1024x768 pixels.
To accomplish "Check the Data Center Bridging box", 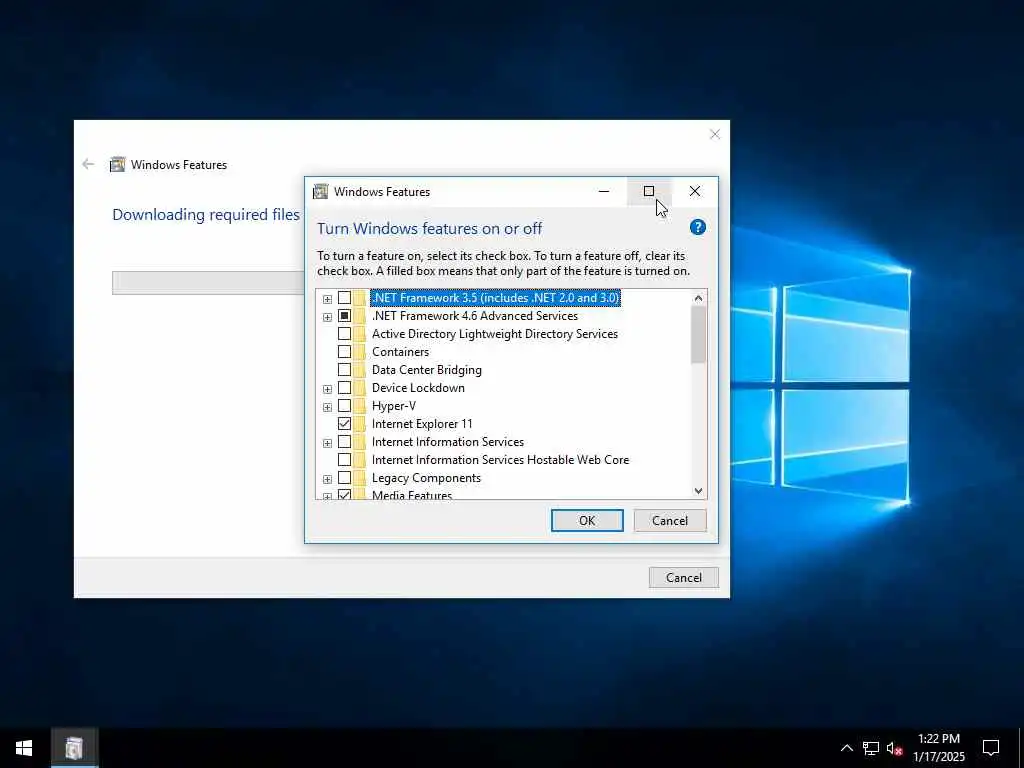I will pyautogui.click(x=344, y=370).
